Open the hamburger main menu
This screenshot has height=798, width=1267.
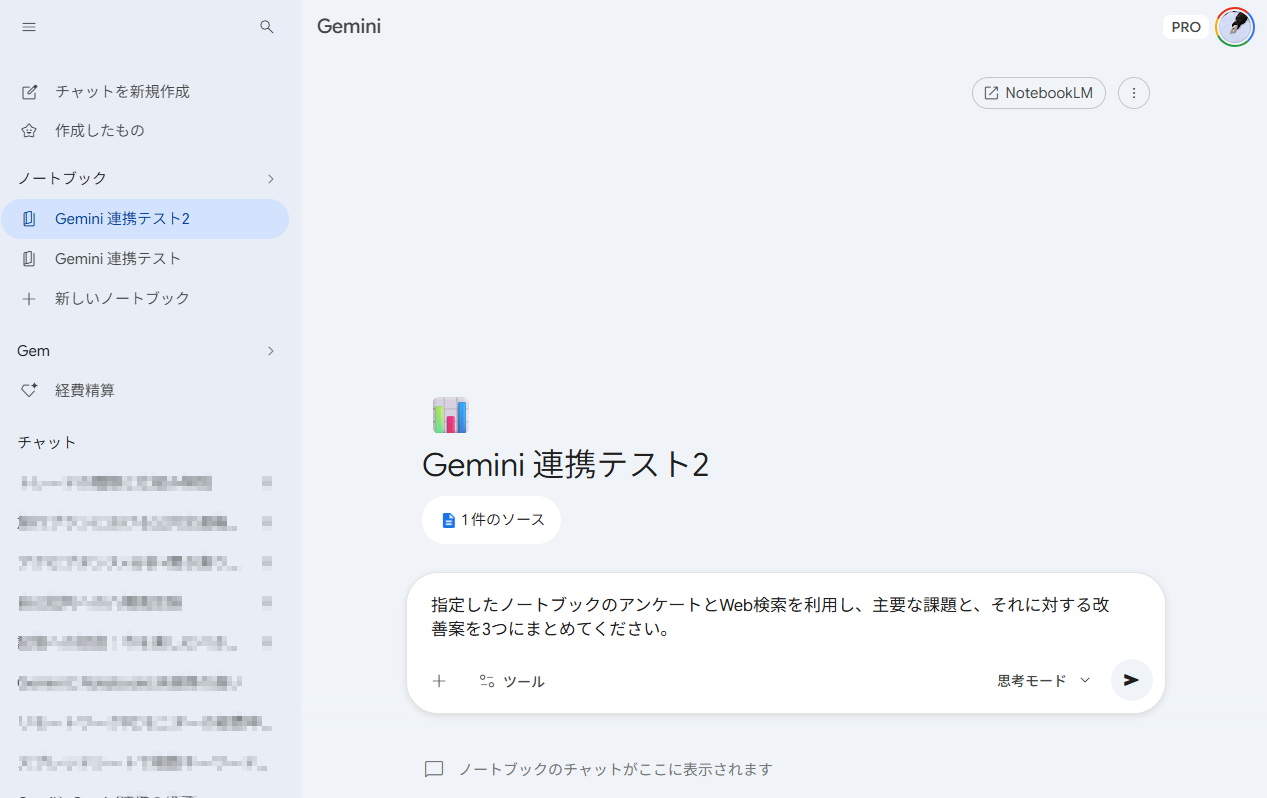click(29, 27)
